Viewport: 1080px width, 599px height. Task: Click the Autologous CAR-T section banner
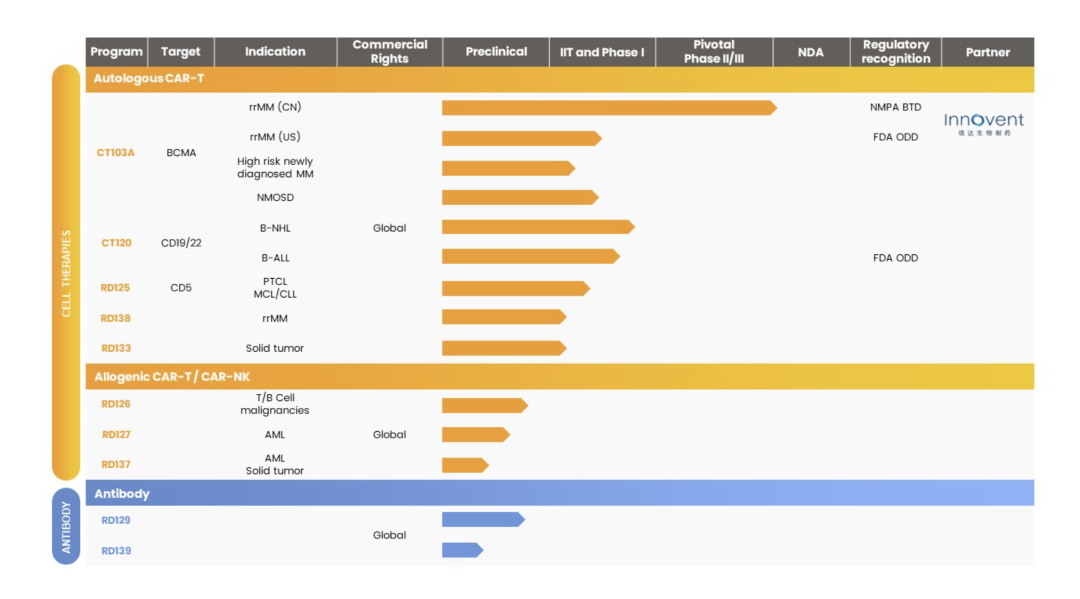point(560,78)
